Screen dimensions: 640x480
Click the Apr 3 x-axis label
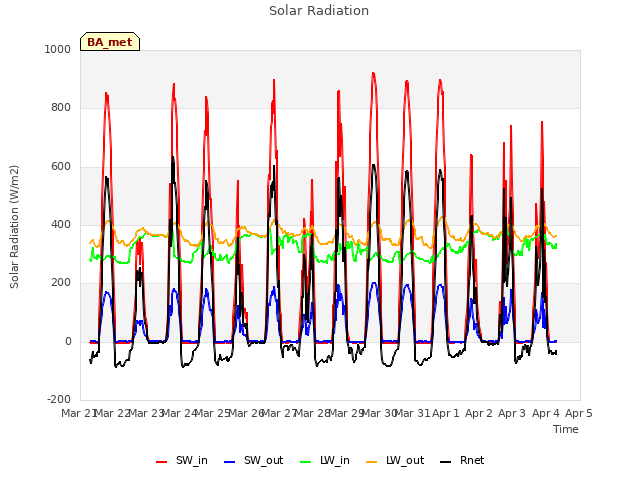[x=512, y=413]
